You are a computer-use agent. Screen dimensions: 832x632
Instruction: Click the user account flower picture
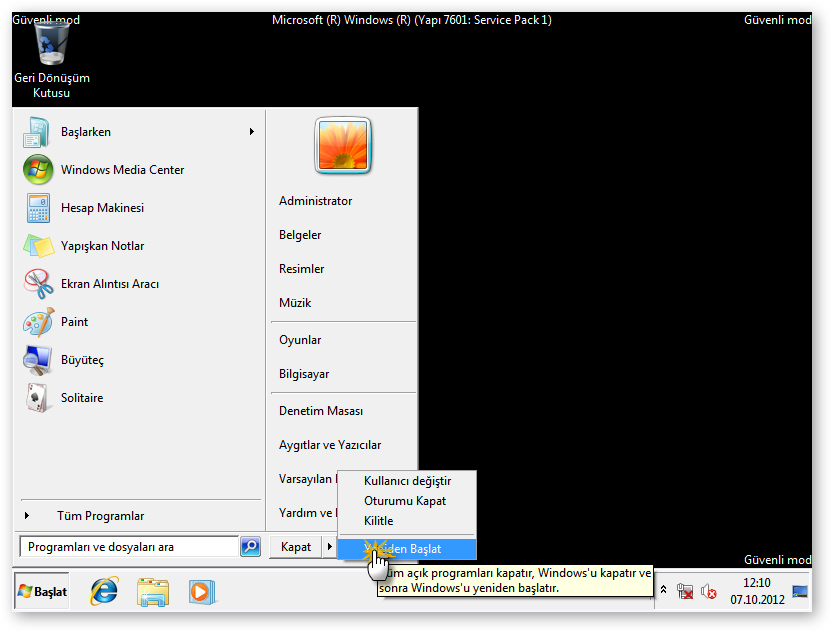(x=343, y=145)
